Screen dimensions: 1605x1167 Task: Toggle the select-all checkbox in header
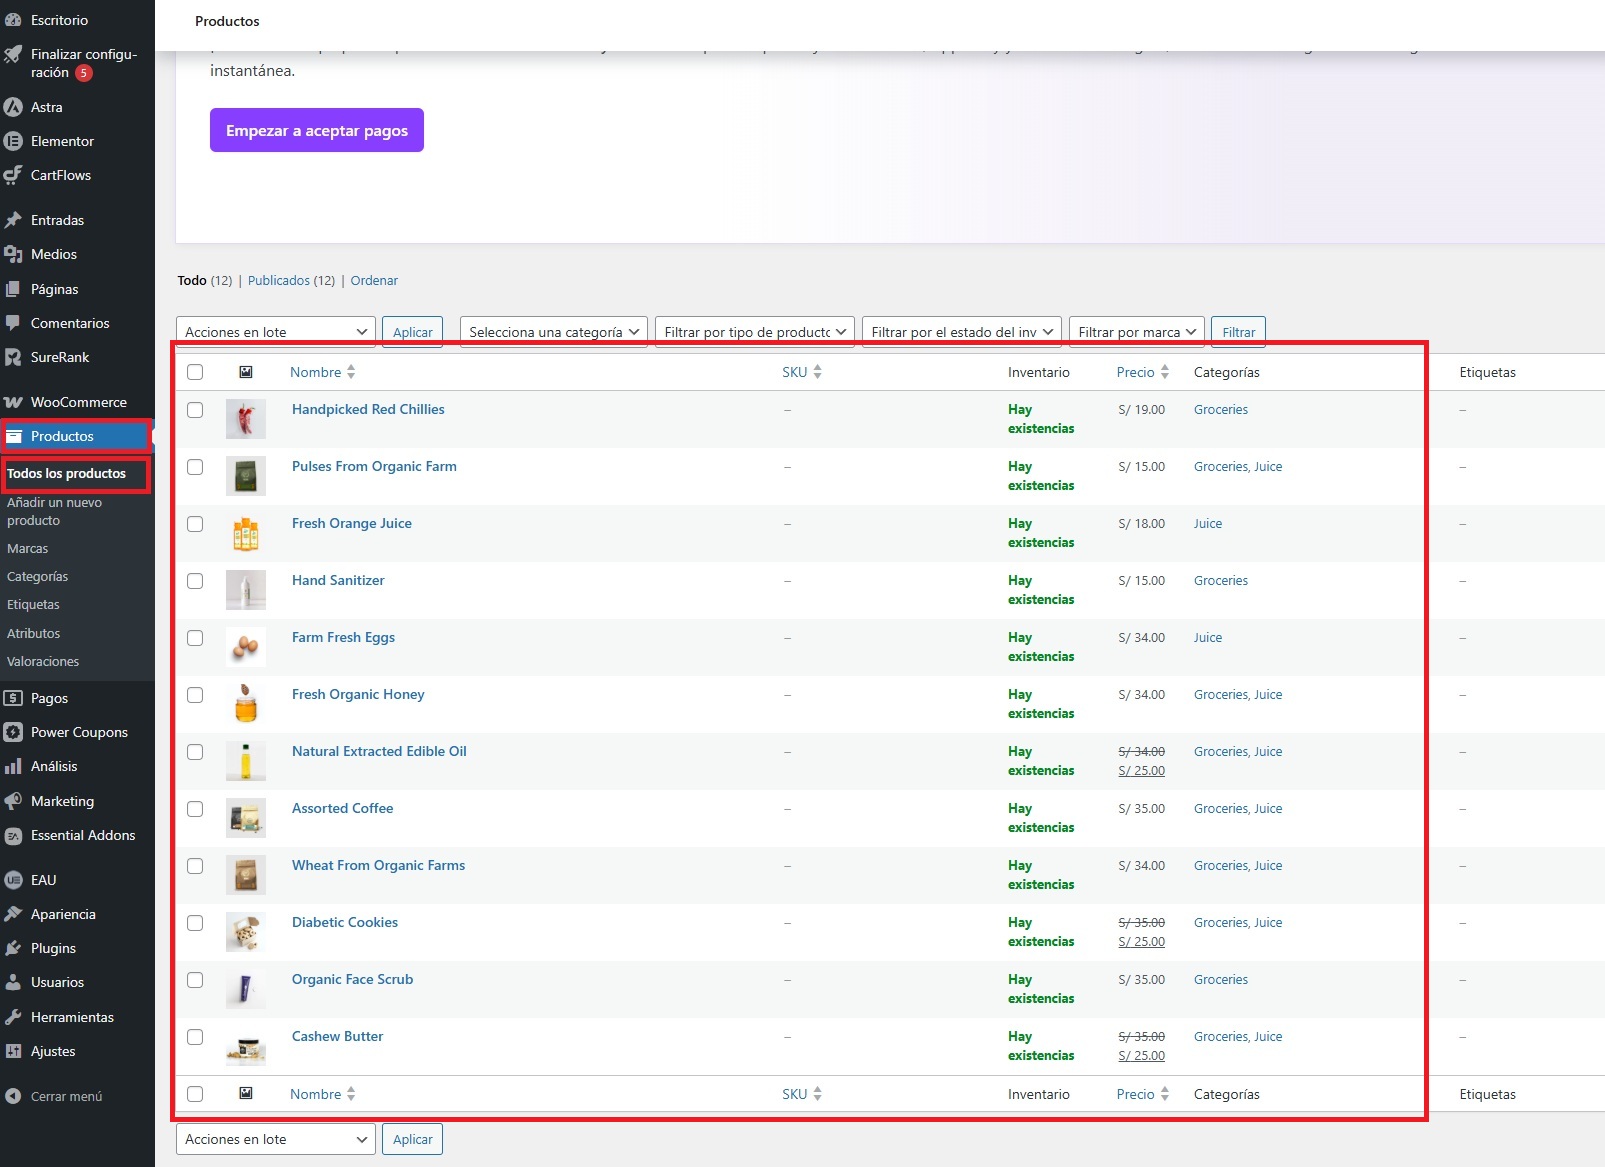point(195,372)
